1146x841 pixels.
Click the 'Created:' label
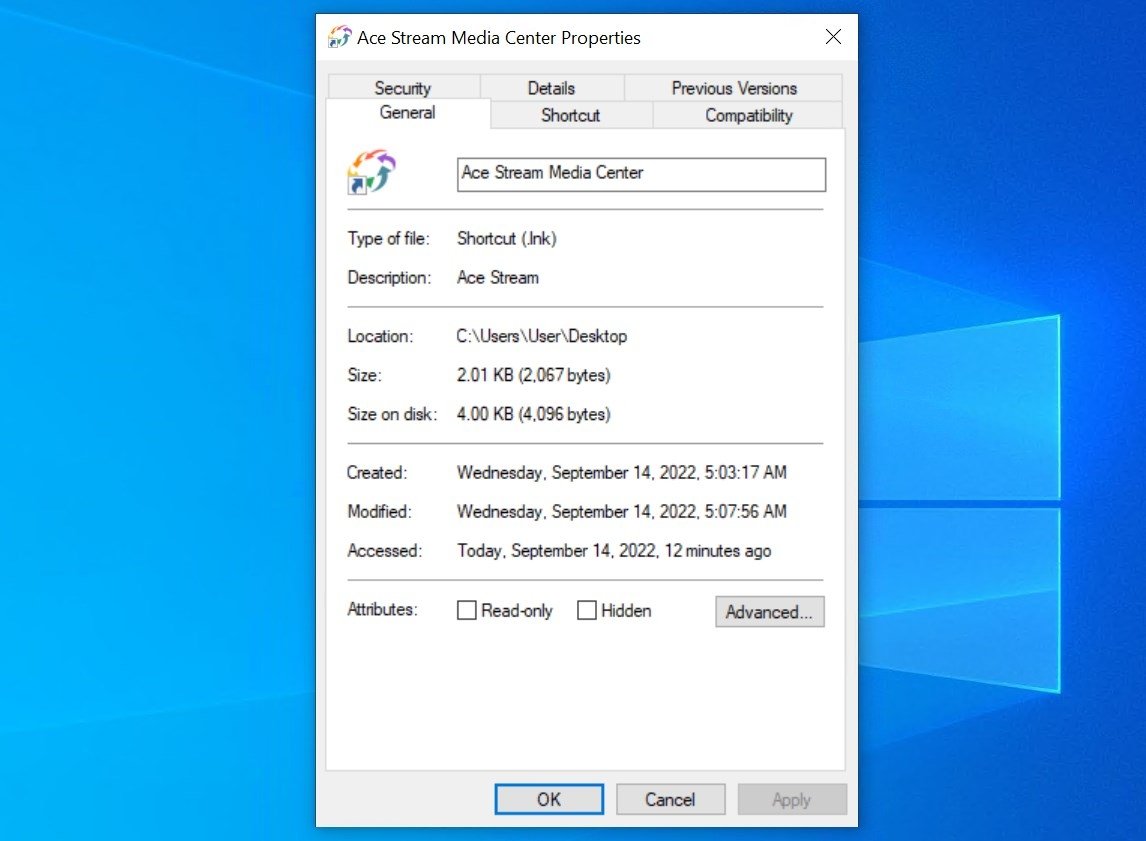377,473
